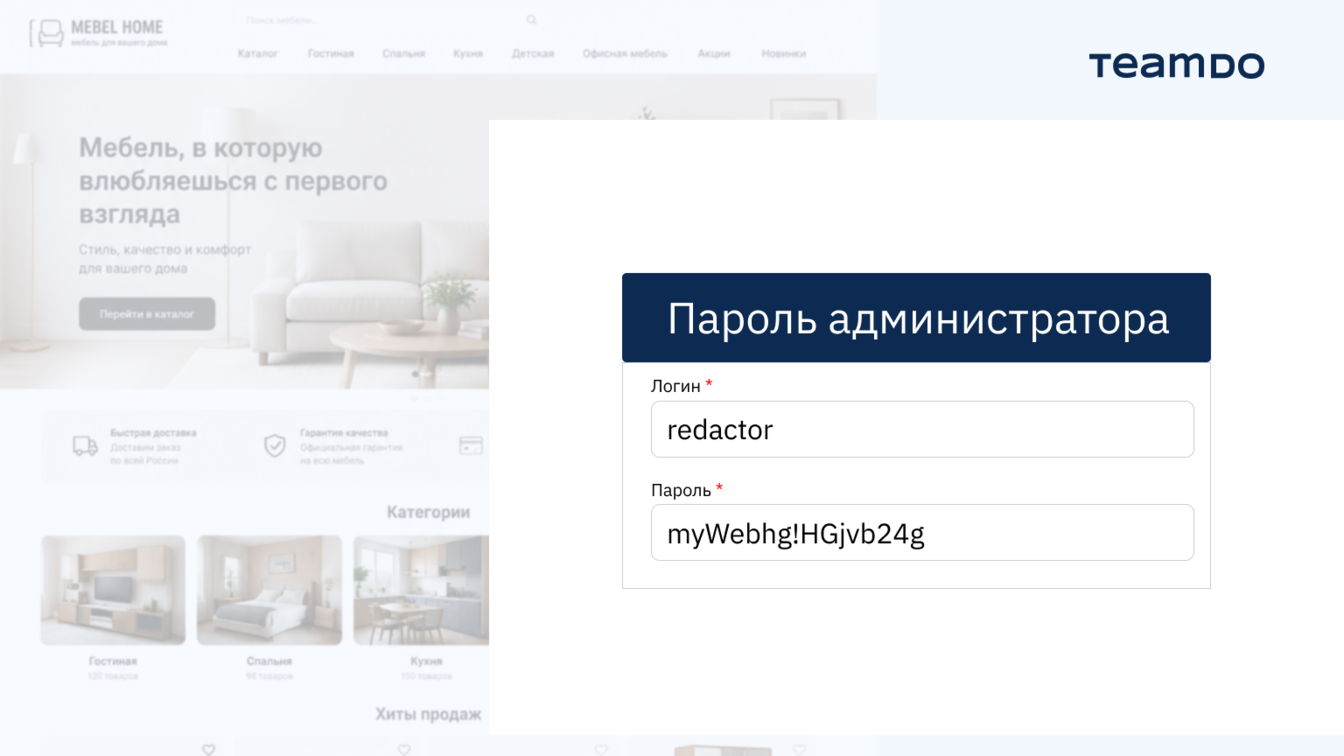1344x756 pixels.
Task: Open the Акции menu item
Action: click(x=714, y=54)
